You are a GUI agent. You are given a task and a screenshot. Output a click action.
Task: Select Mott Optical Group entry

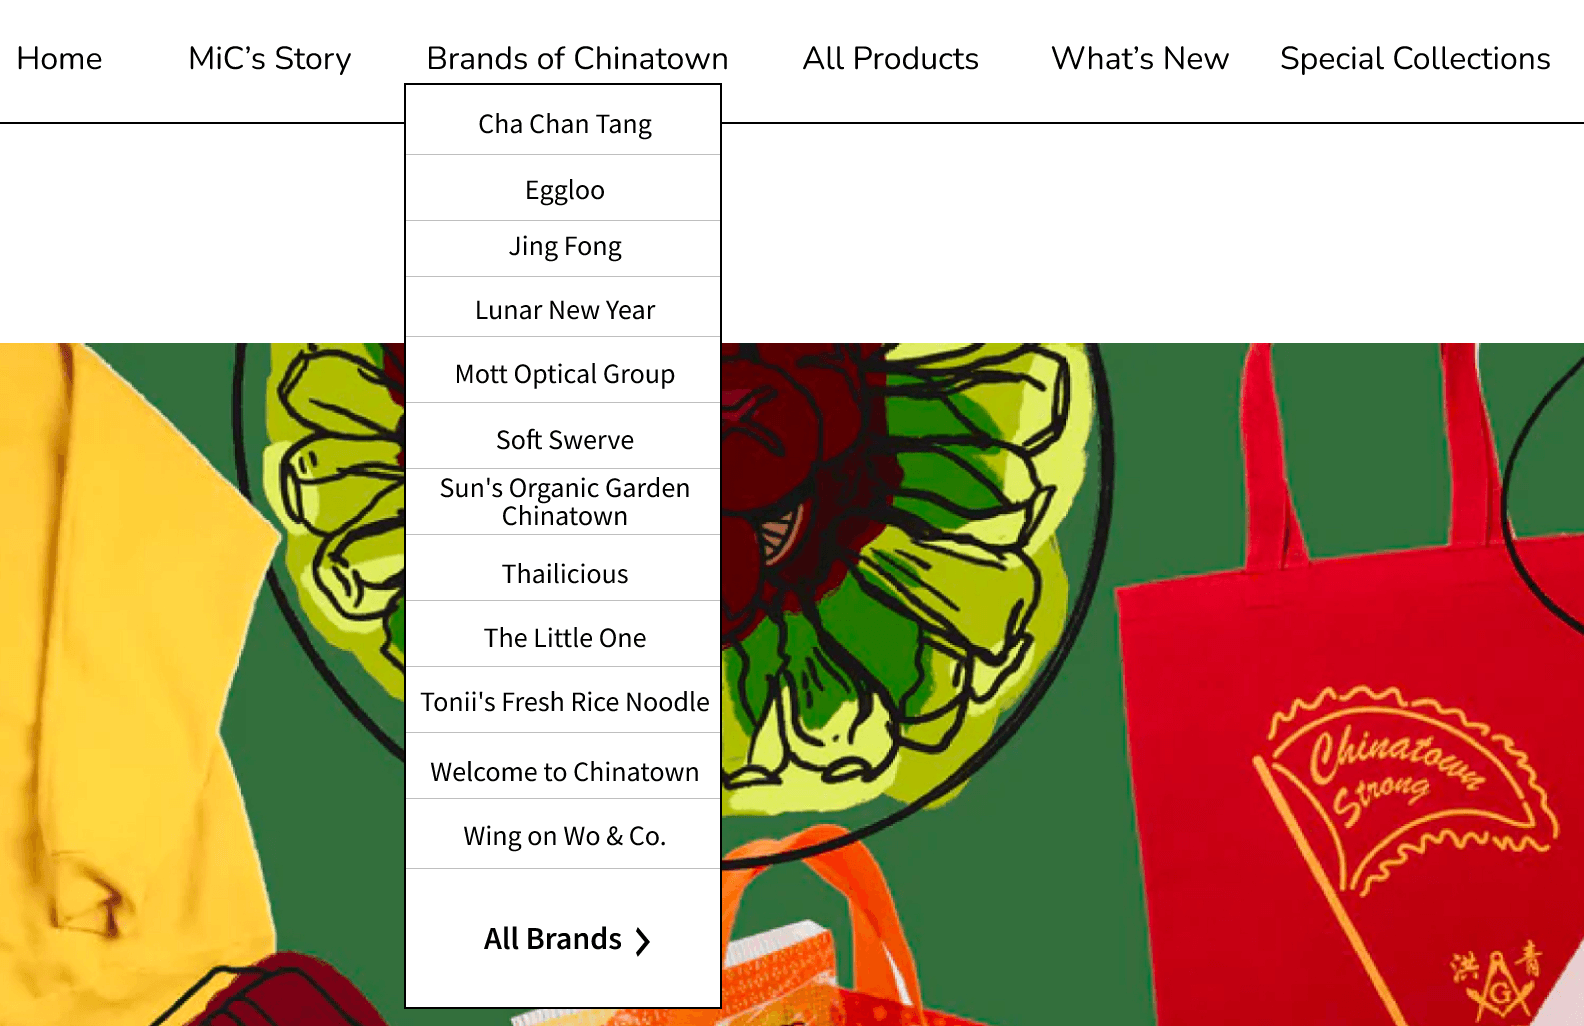(564, 373)
